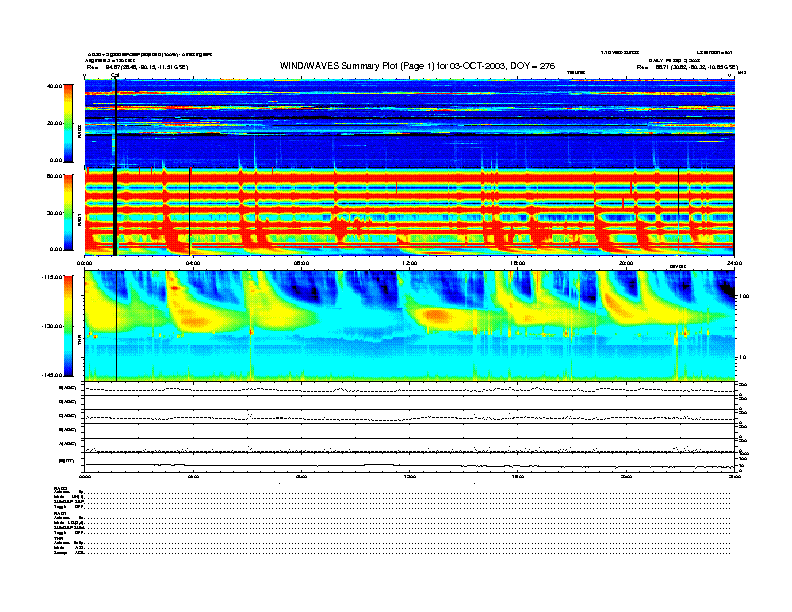Click the 100 label on TNR right axis
Viewport: 792px width, 612px height.
tap(745, 296)
